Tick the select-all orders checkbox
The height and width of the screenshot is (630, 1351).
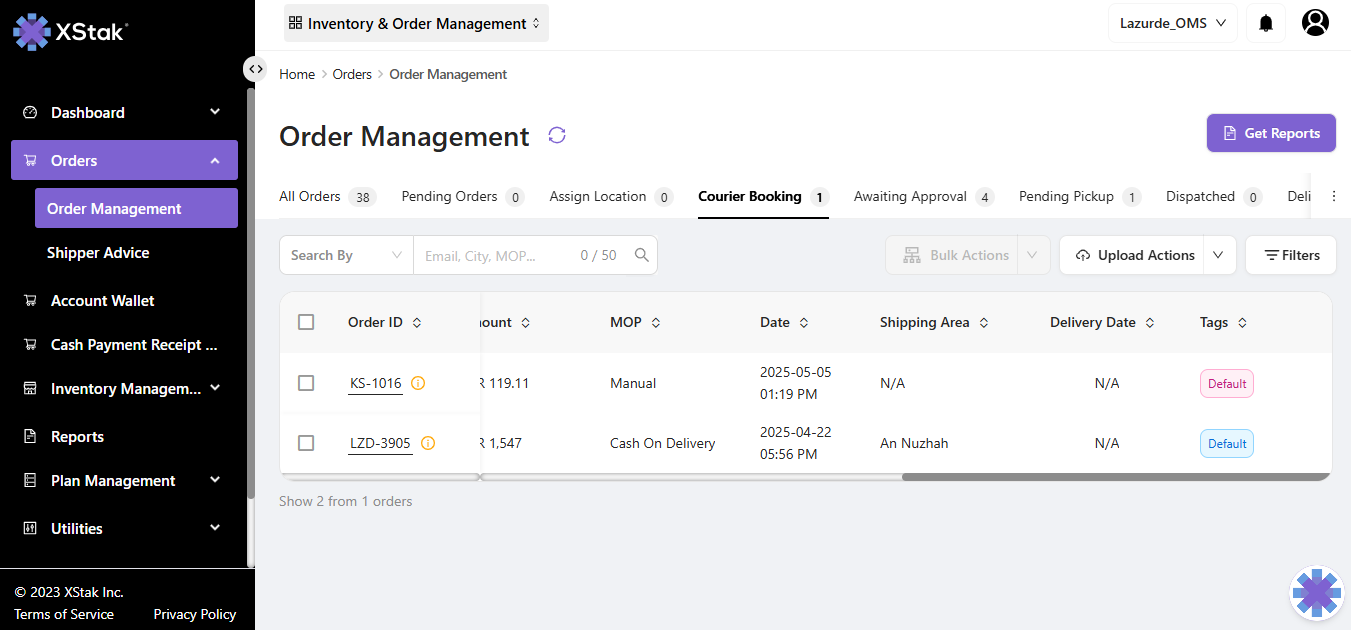click(x=306, y=322)
